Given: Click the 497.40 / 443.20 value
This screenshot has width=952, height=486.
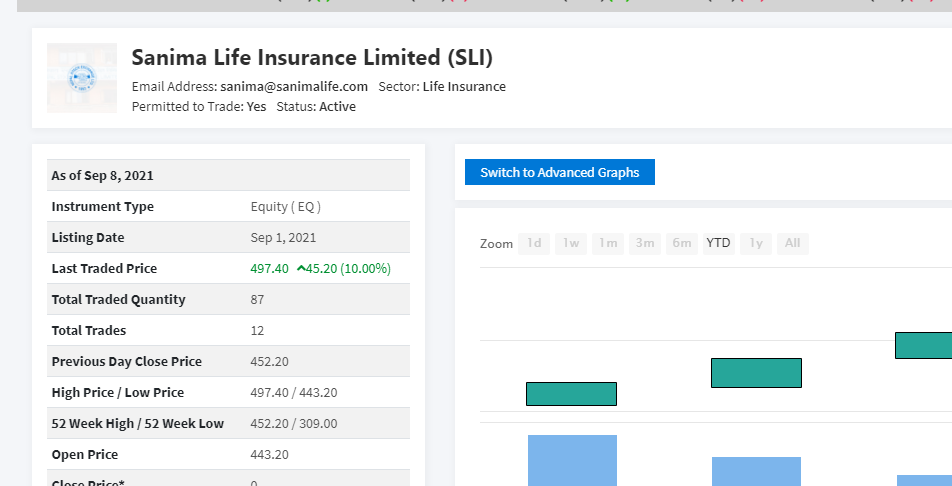Looking at the screenshot, I should click(x=294, y=392).
